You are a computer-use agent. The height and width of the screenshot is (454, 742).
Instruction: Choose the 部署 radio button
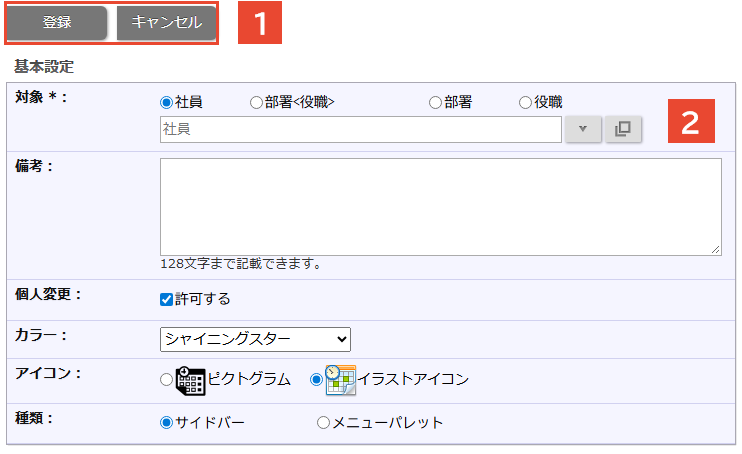pos(435,102)
